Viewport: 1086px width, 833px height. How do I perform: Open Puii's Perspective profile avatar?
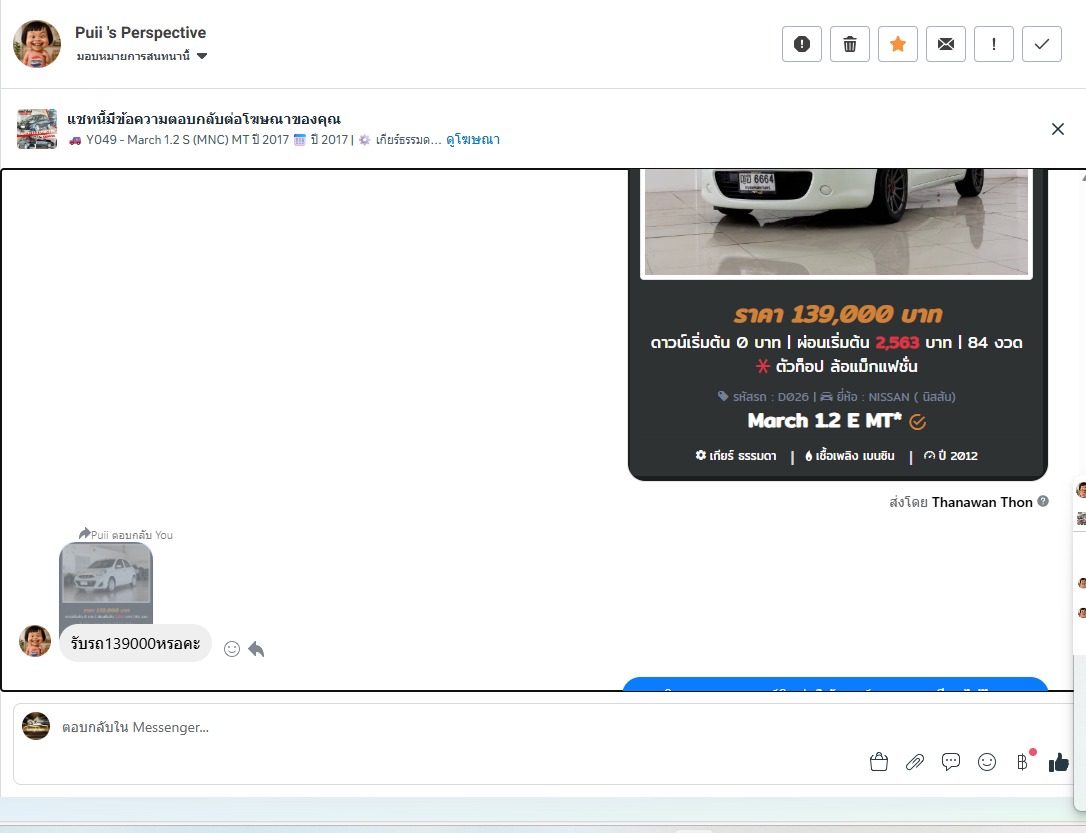37,44
